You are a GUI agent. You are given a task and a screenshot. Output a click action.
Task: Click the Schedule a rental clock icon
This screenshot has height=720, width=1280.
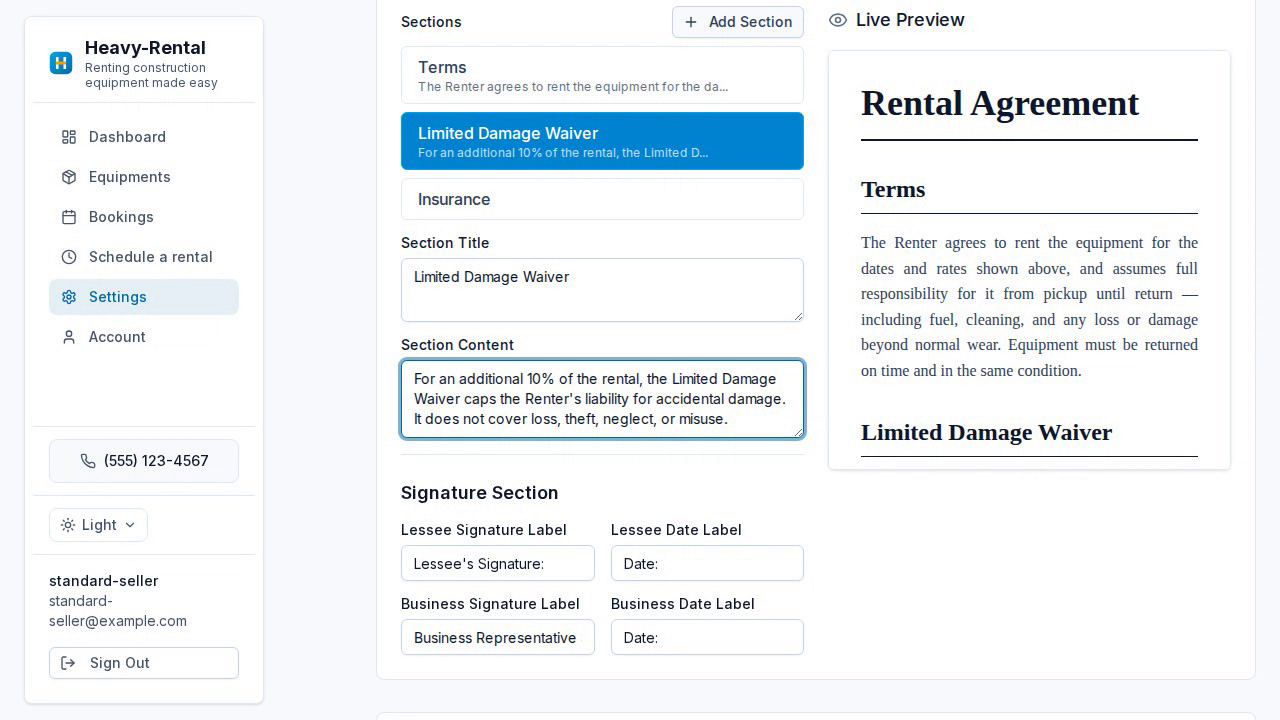click(69, 257)
